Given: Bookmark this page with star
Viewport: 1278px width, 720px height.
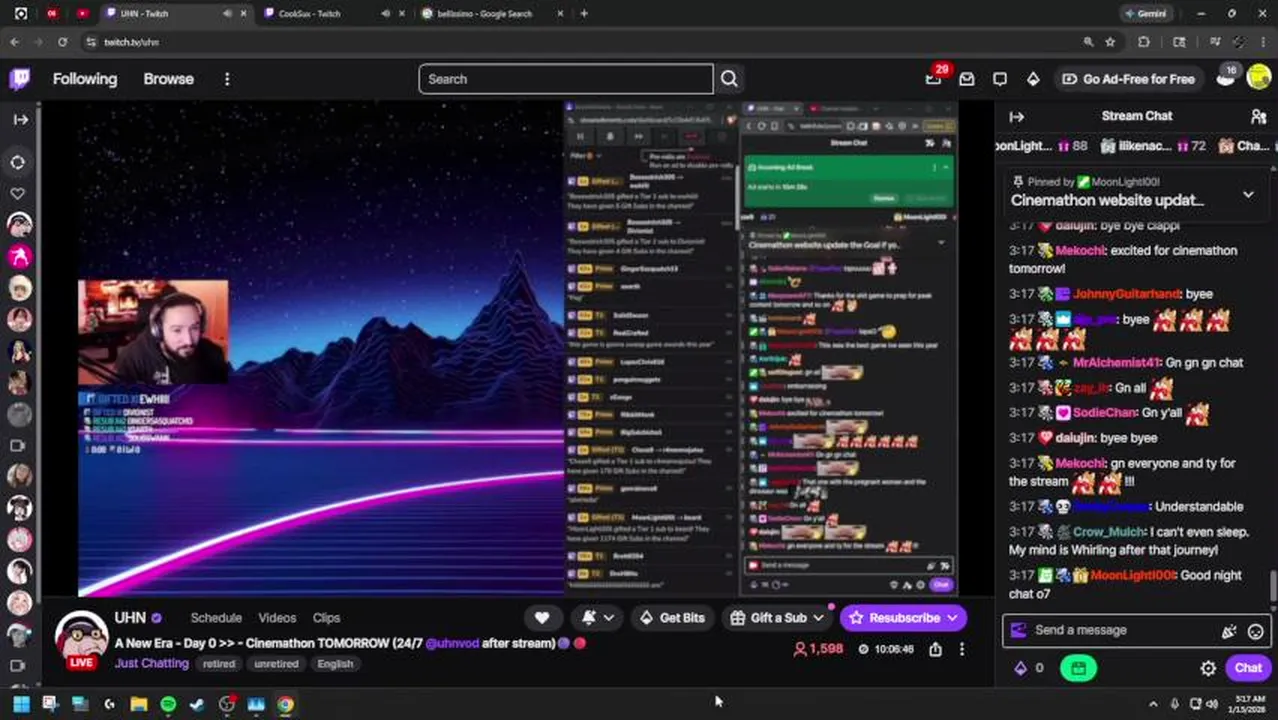Looking at the screenshot, I should pos(1110,42).
